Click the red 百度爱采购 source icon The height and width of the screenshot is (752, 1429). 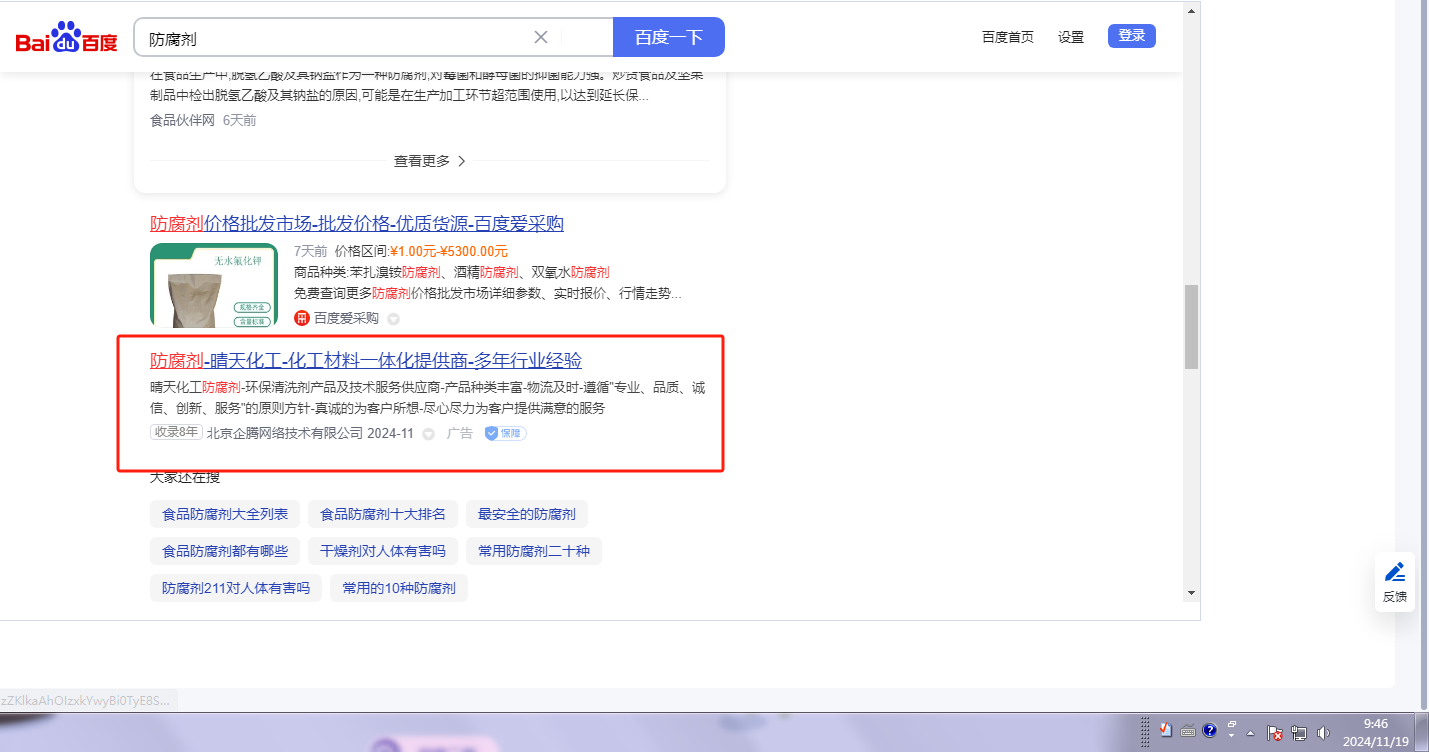302,318
